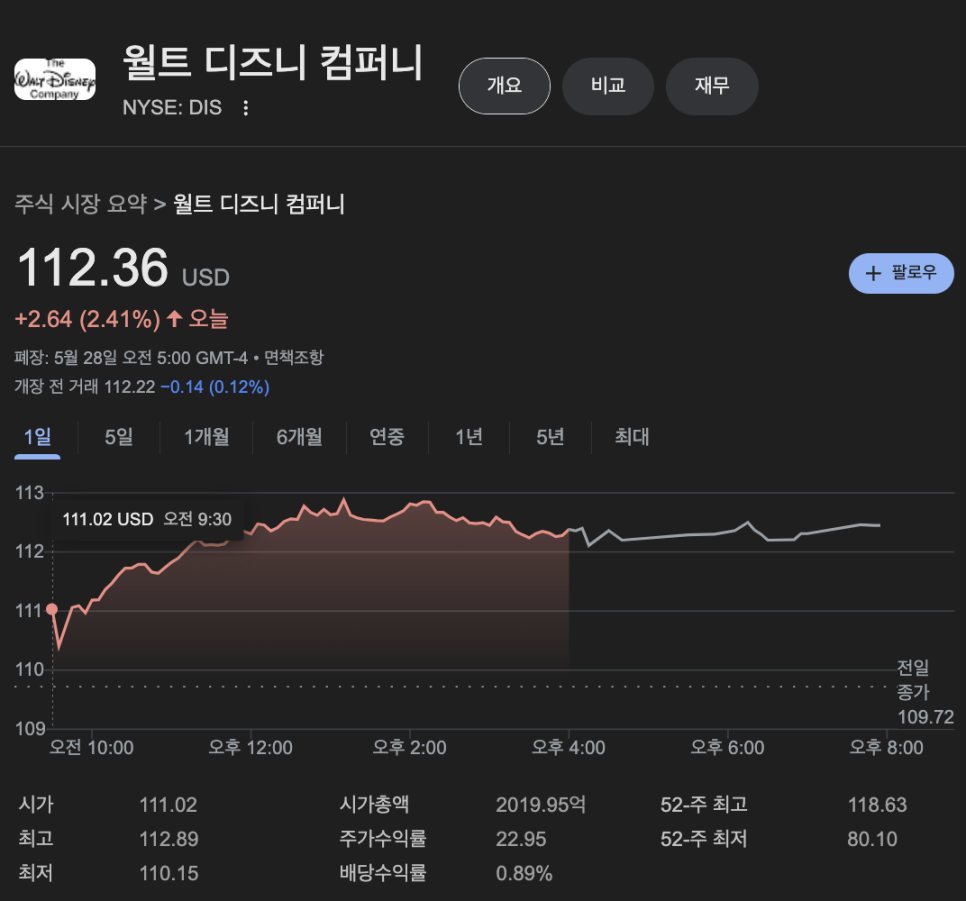
Task: Click the 111.02 USD chart tooltip
Action: point(147,520)
